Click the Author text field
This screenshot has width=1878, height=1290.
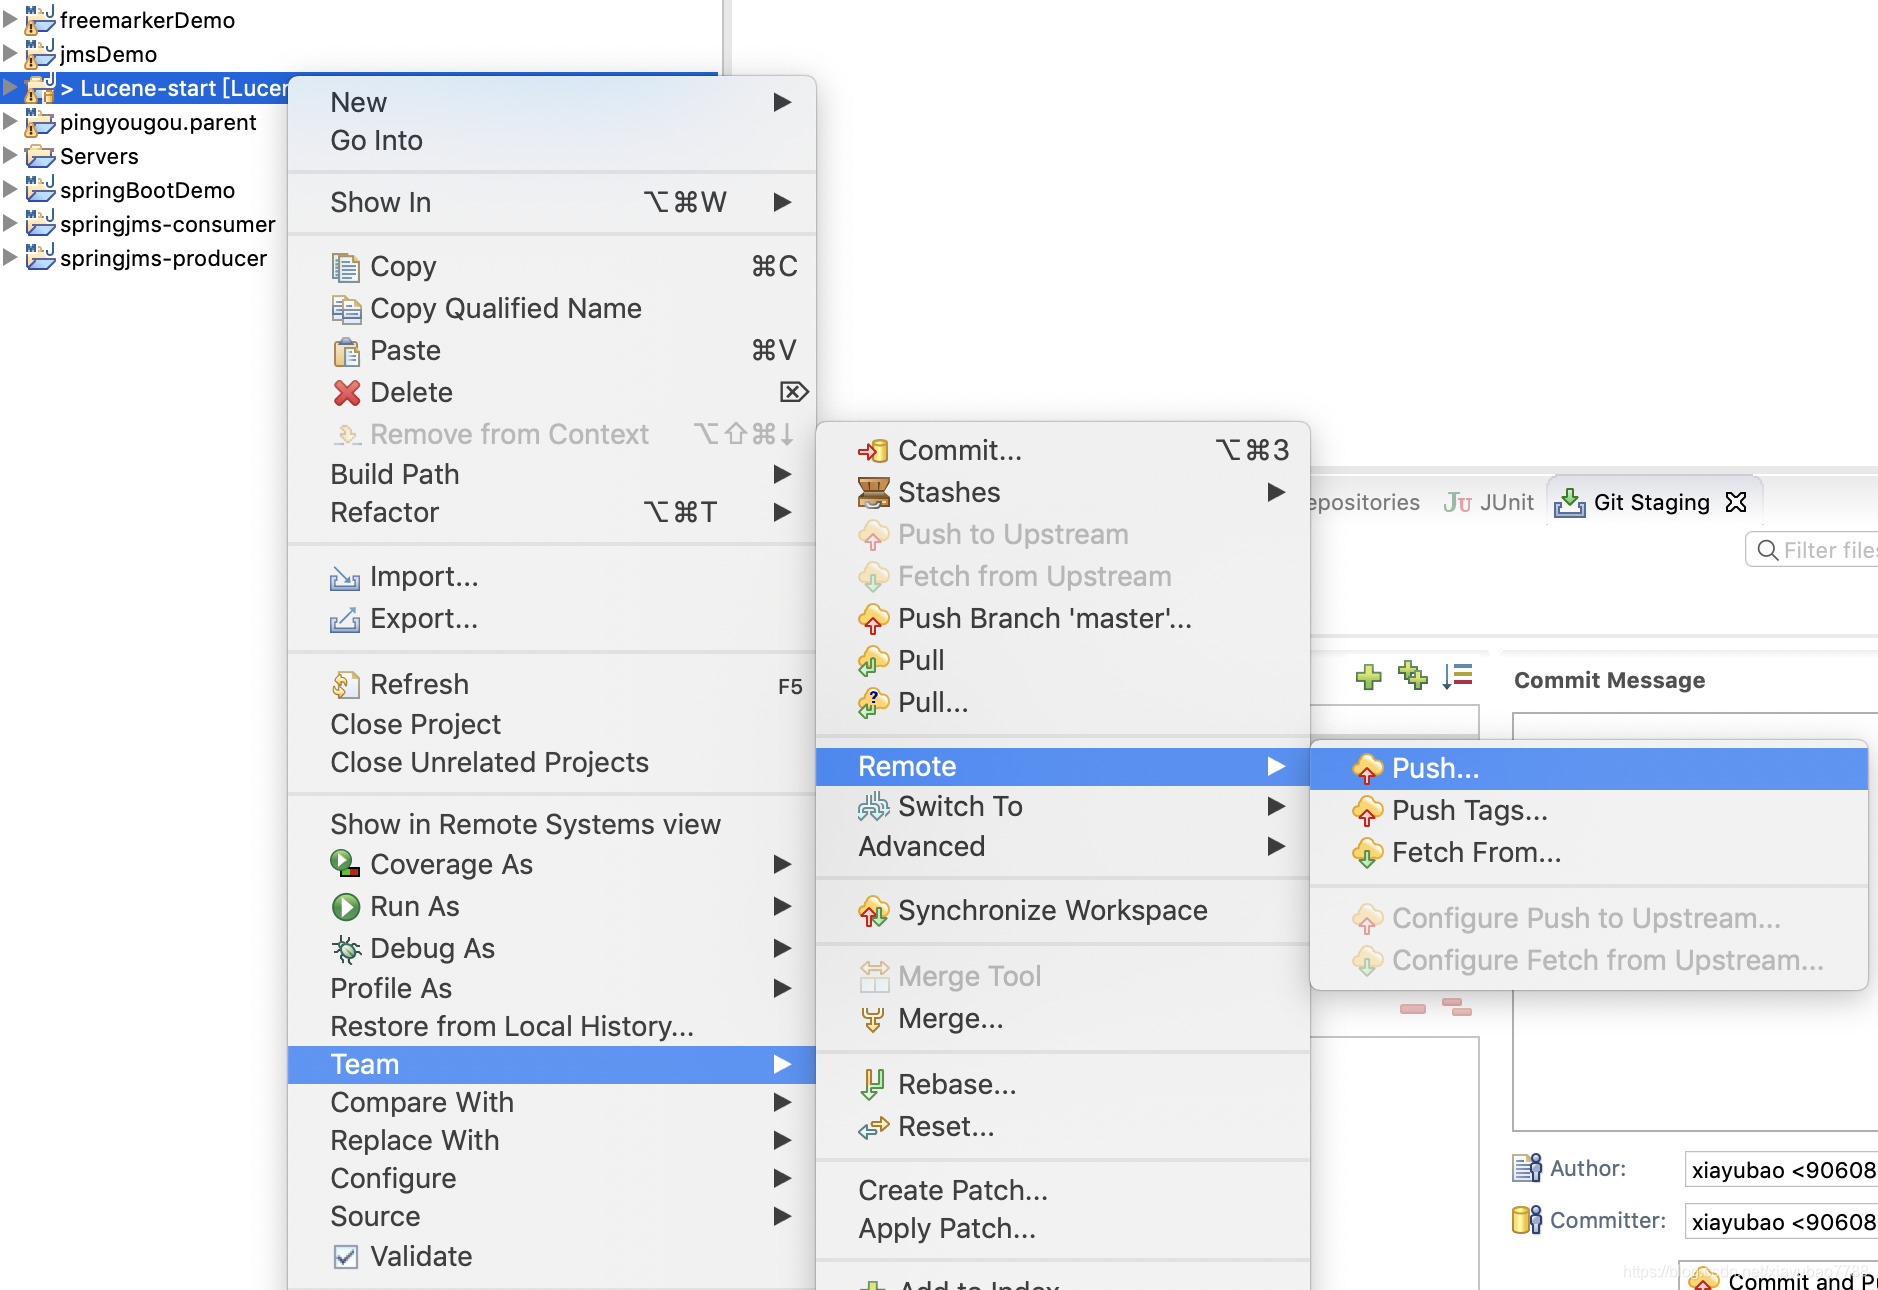1781,1170
